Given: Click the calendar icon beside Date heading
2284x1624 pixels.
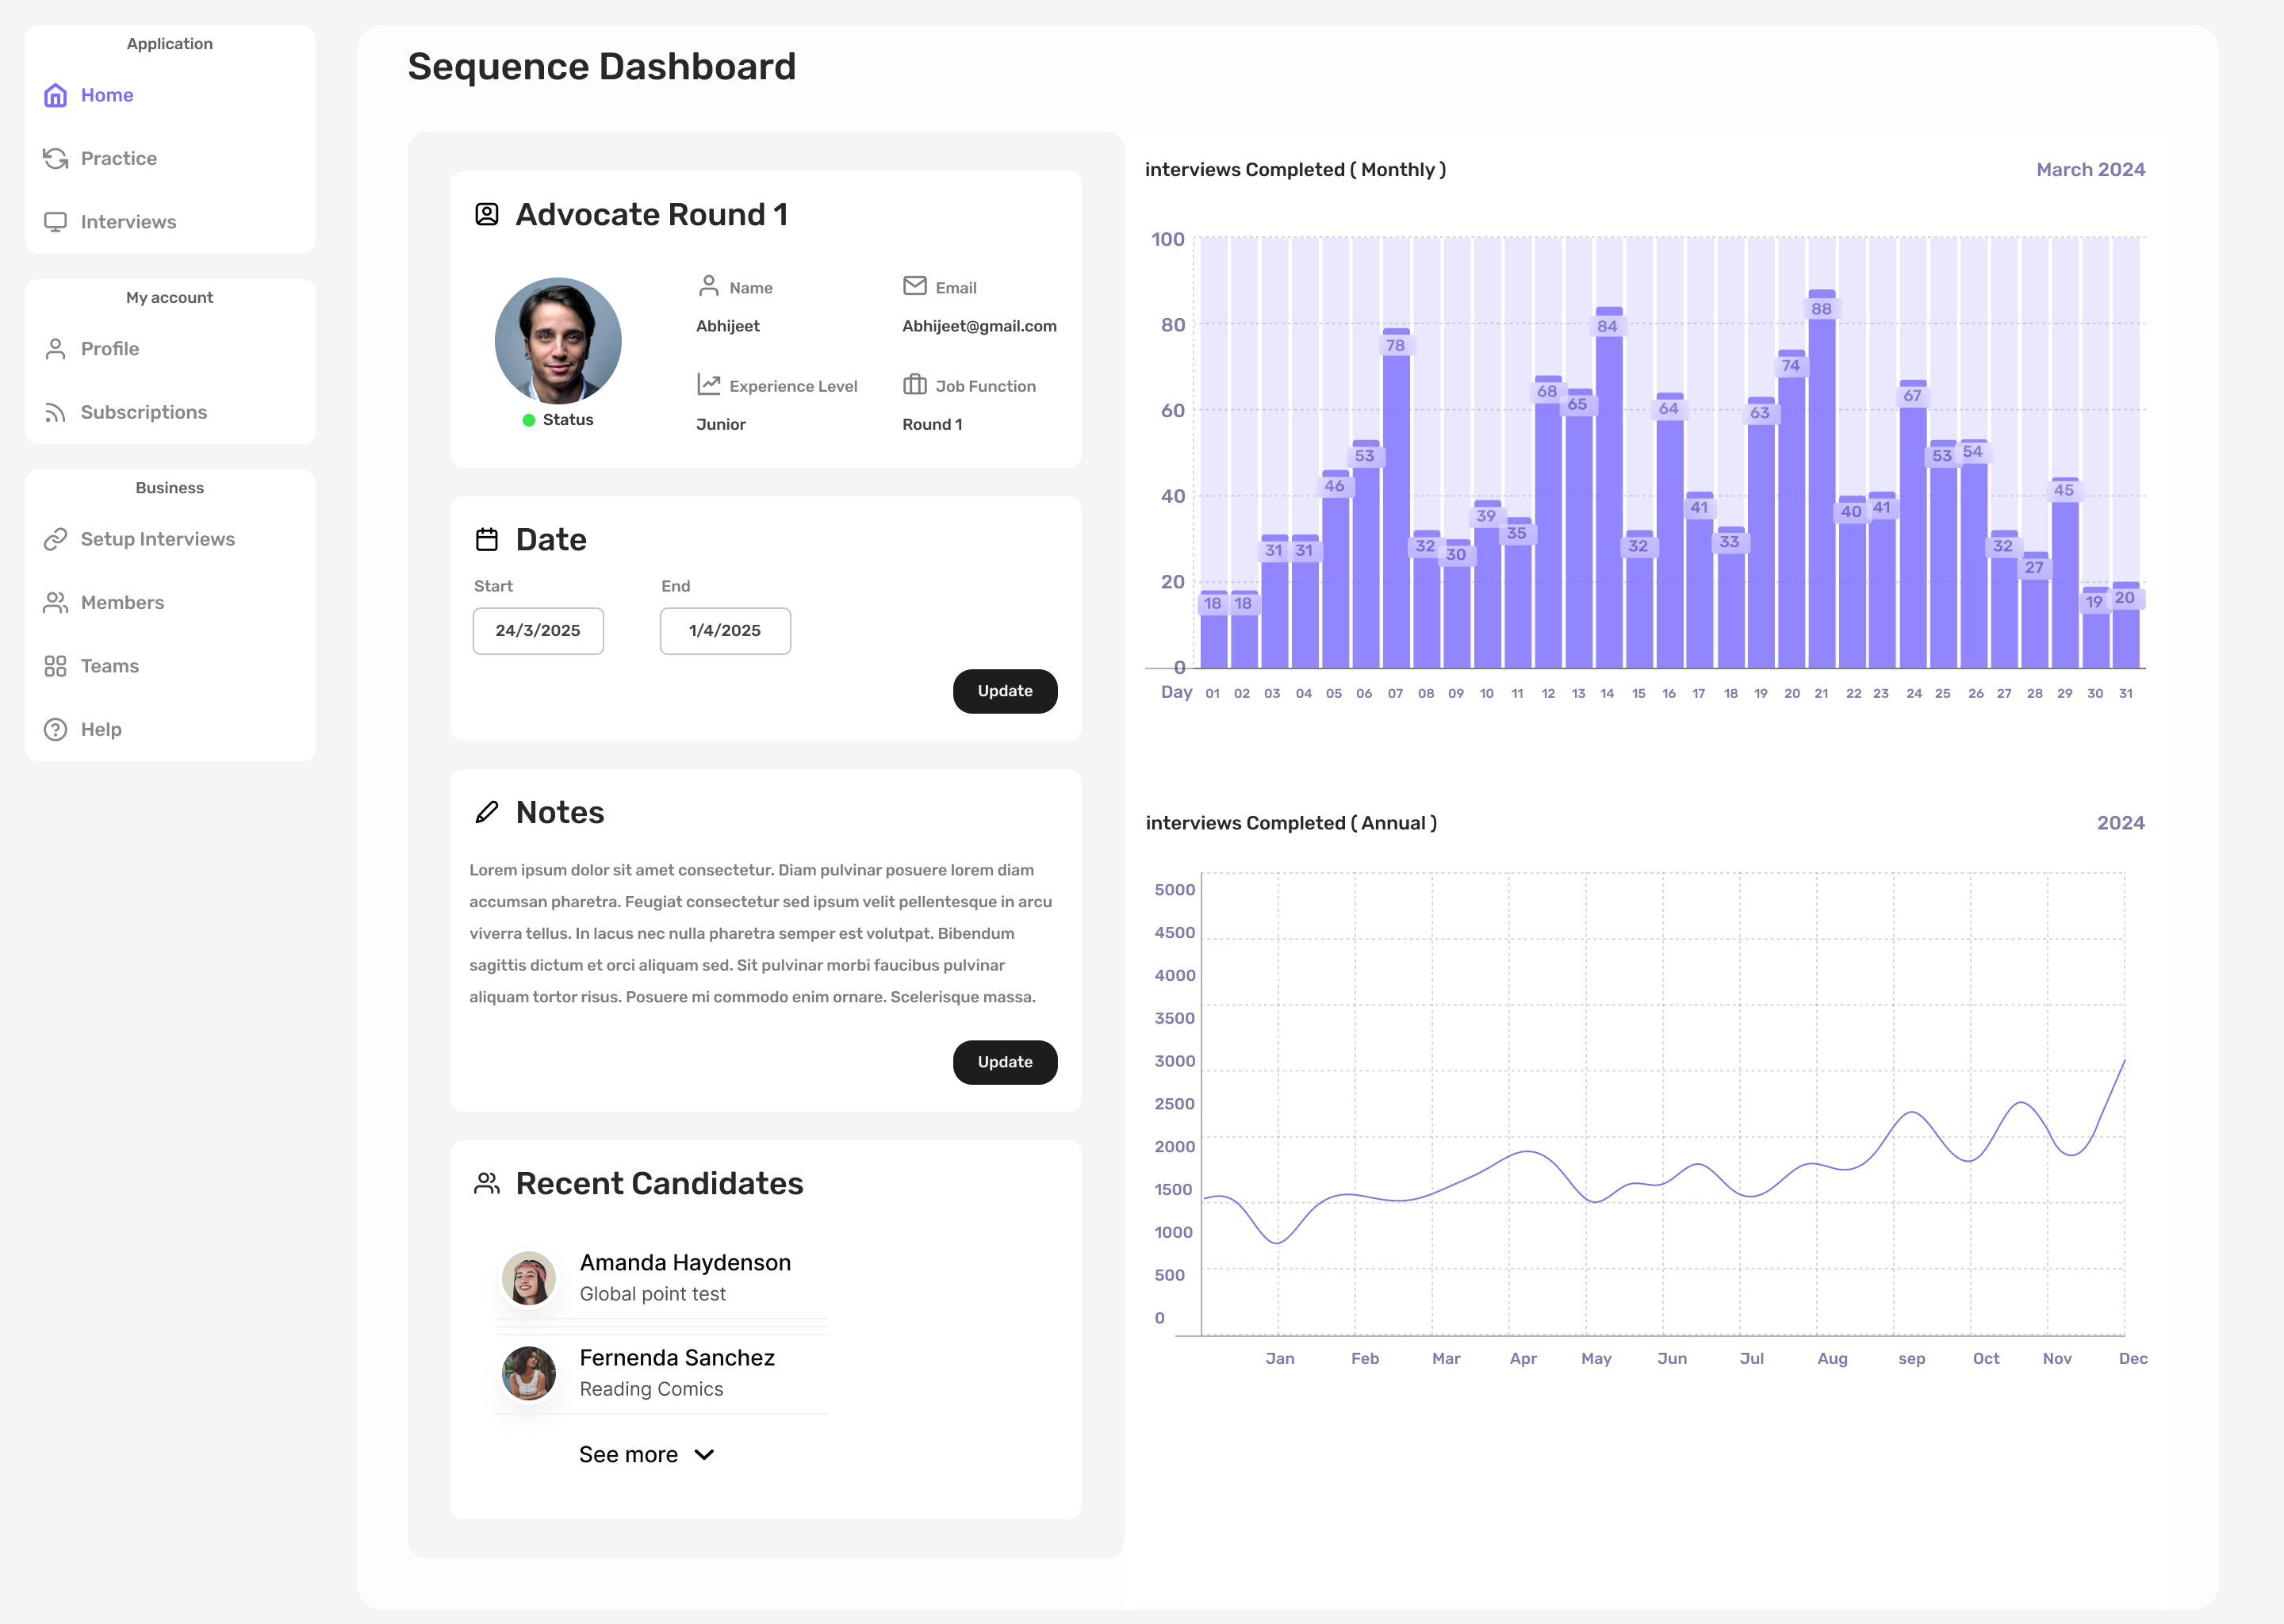Looking at the screenshot, I should click(x=487, y=538).
